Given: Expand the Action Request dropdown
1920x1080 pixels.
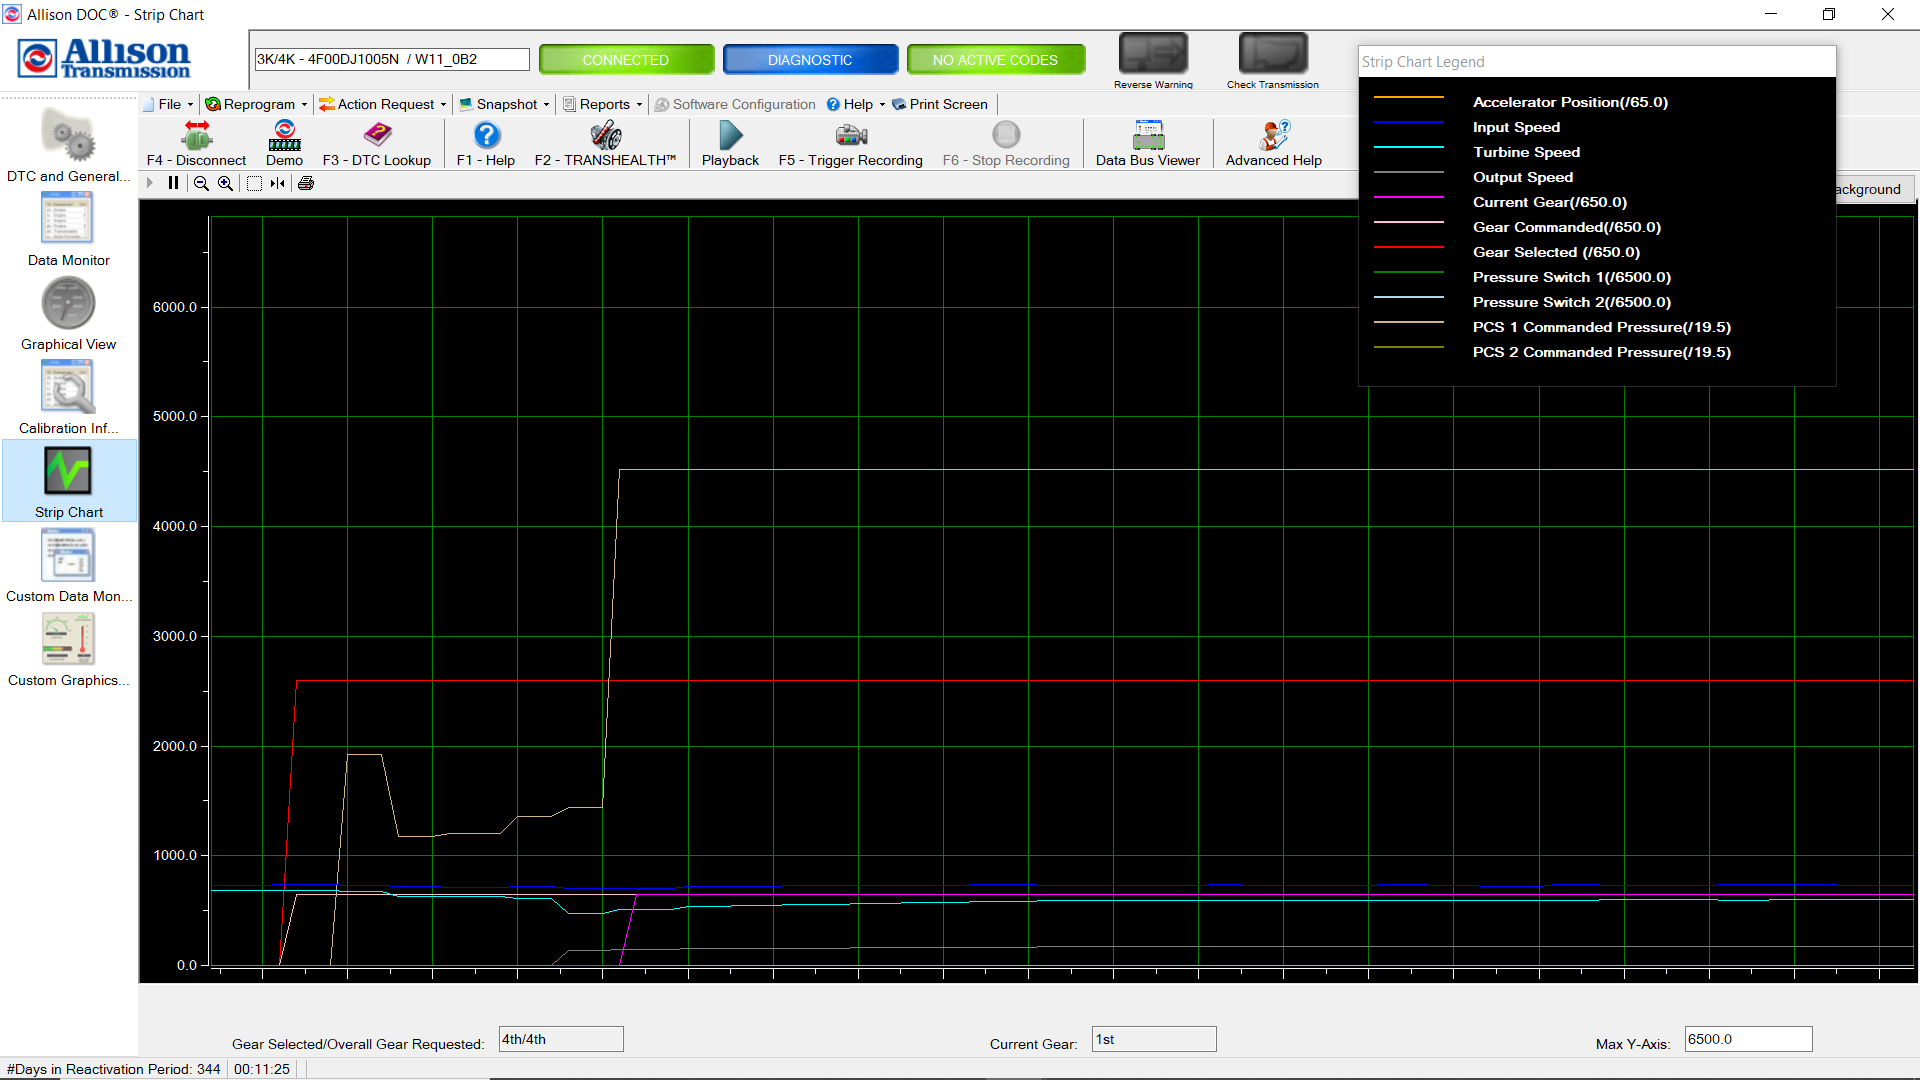Looking at the screenshot, I should 382,104.
